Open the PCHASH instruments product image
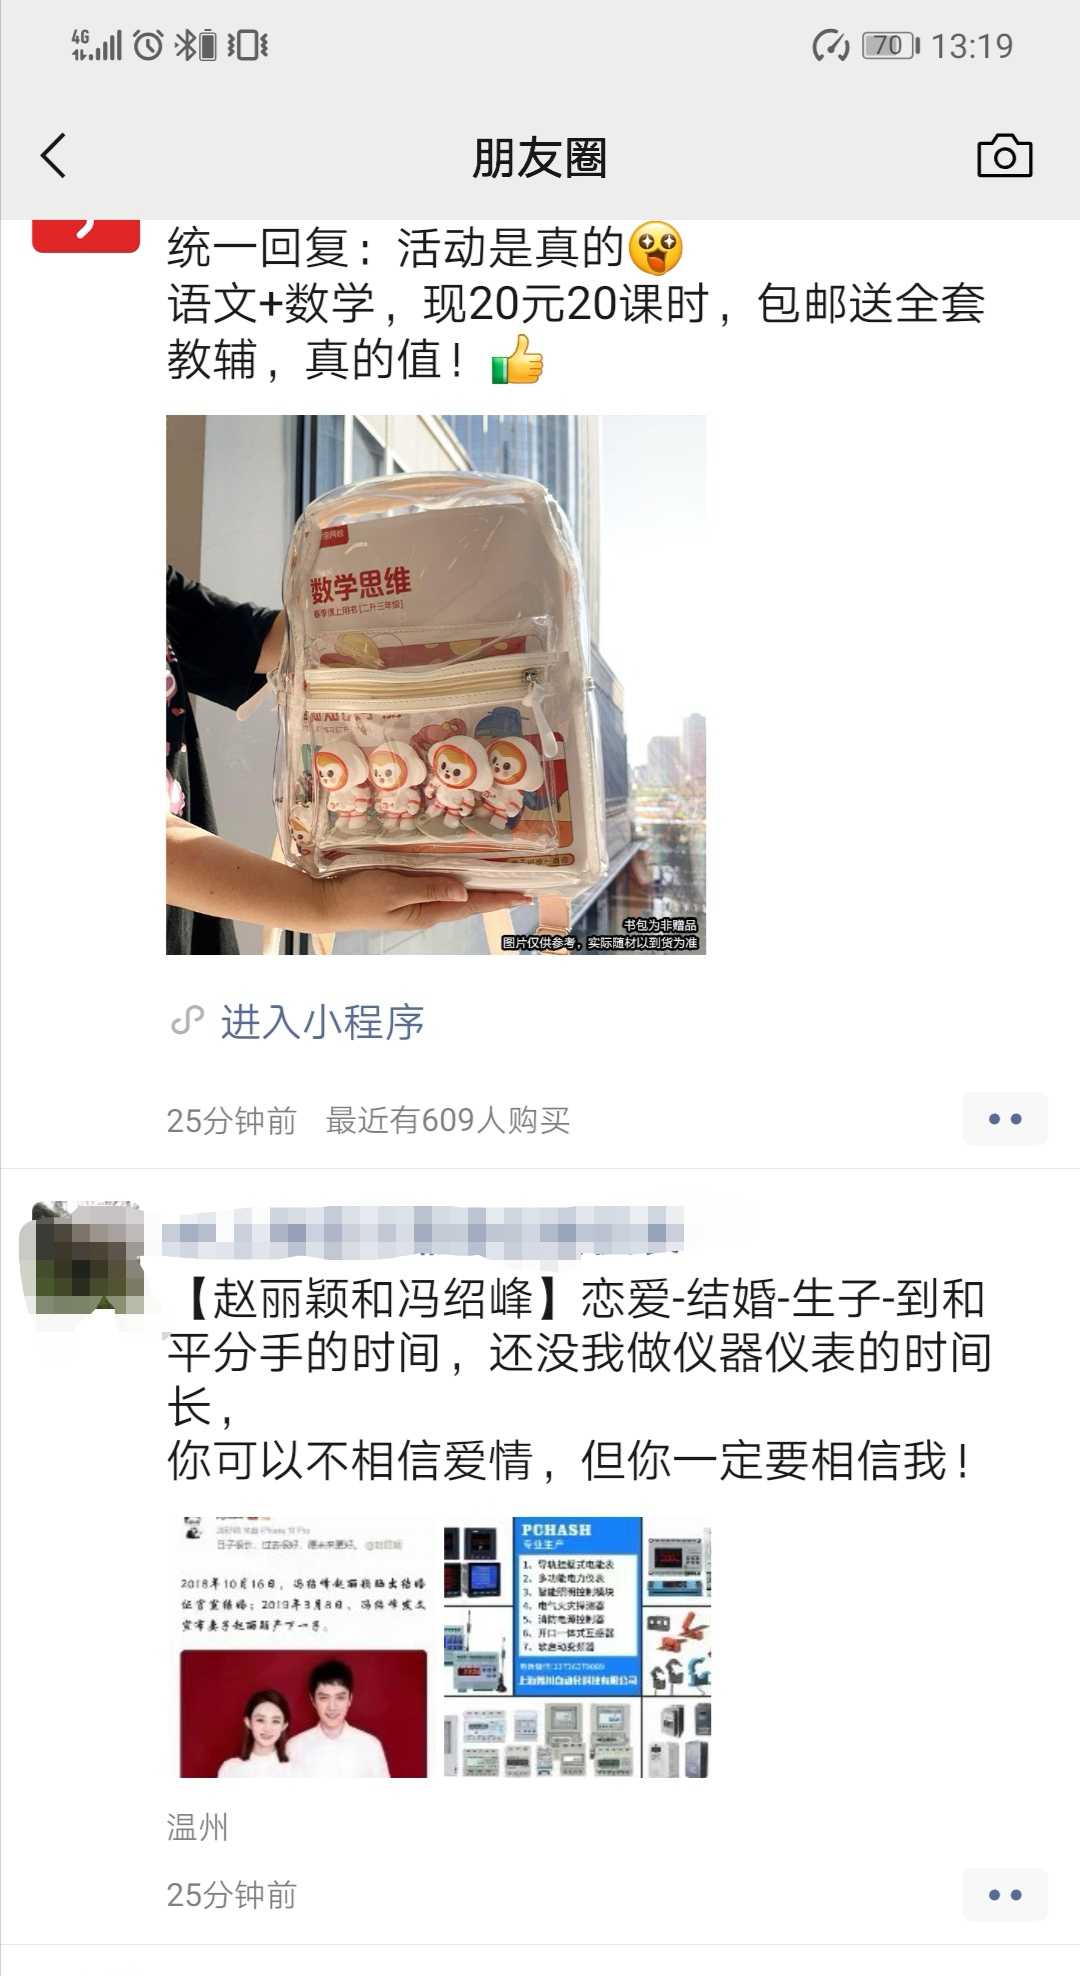Screen dimensions: 1080x1976 577,1648
